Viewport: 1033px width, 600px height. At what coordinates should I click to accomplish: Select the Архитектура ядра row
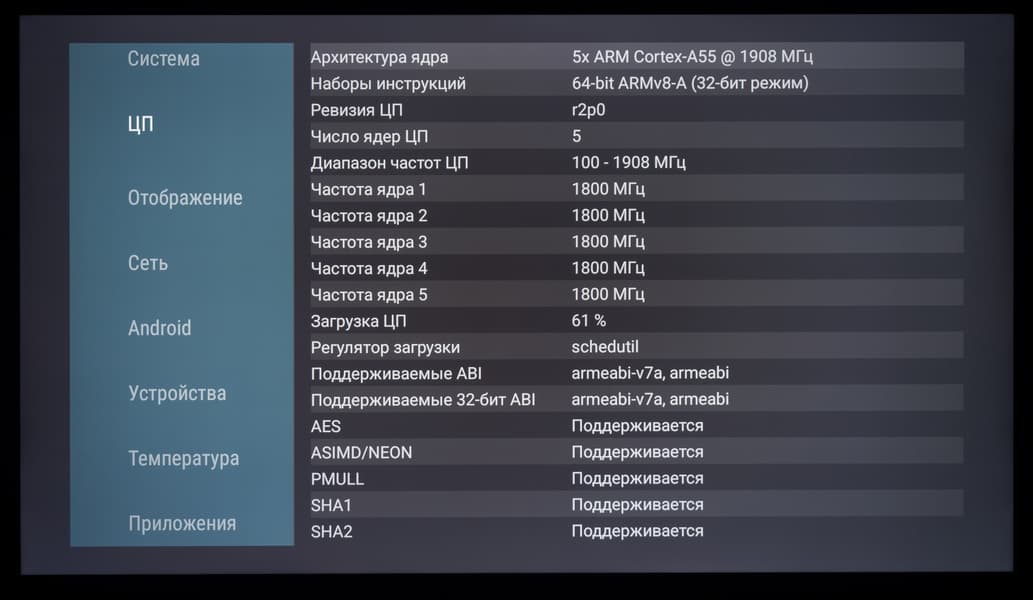point(637,57)
